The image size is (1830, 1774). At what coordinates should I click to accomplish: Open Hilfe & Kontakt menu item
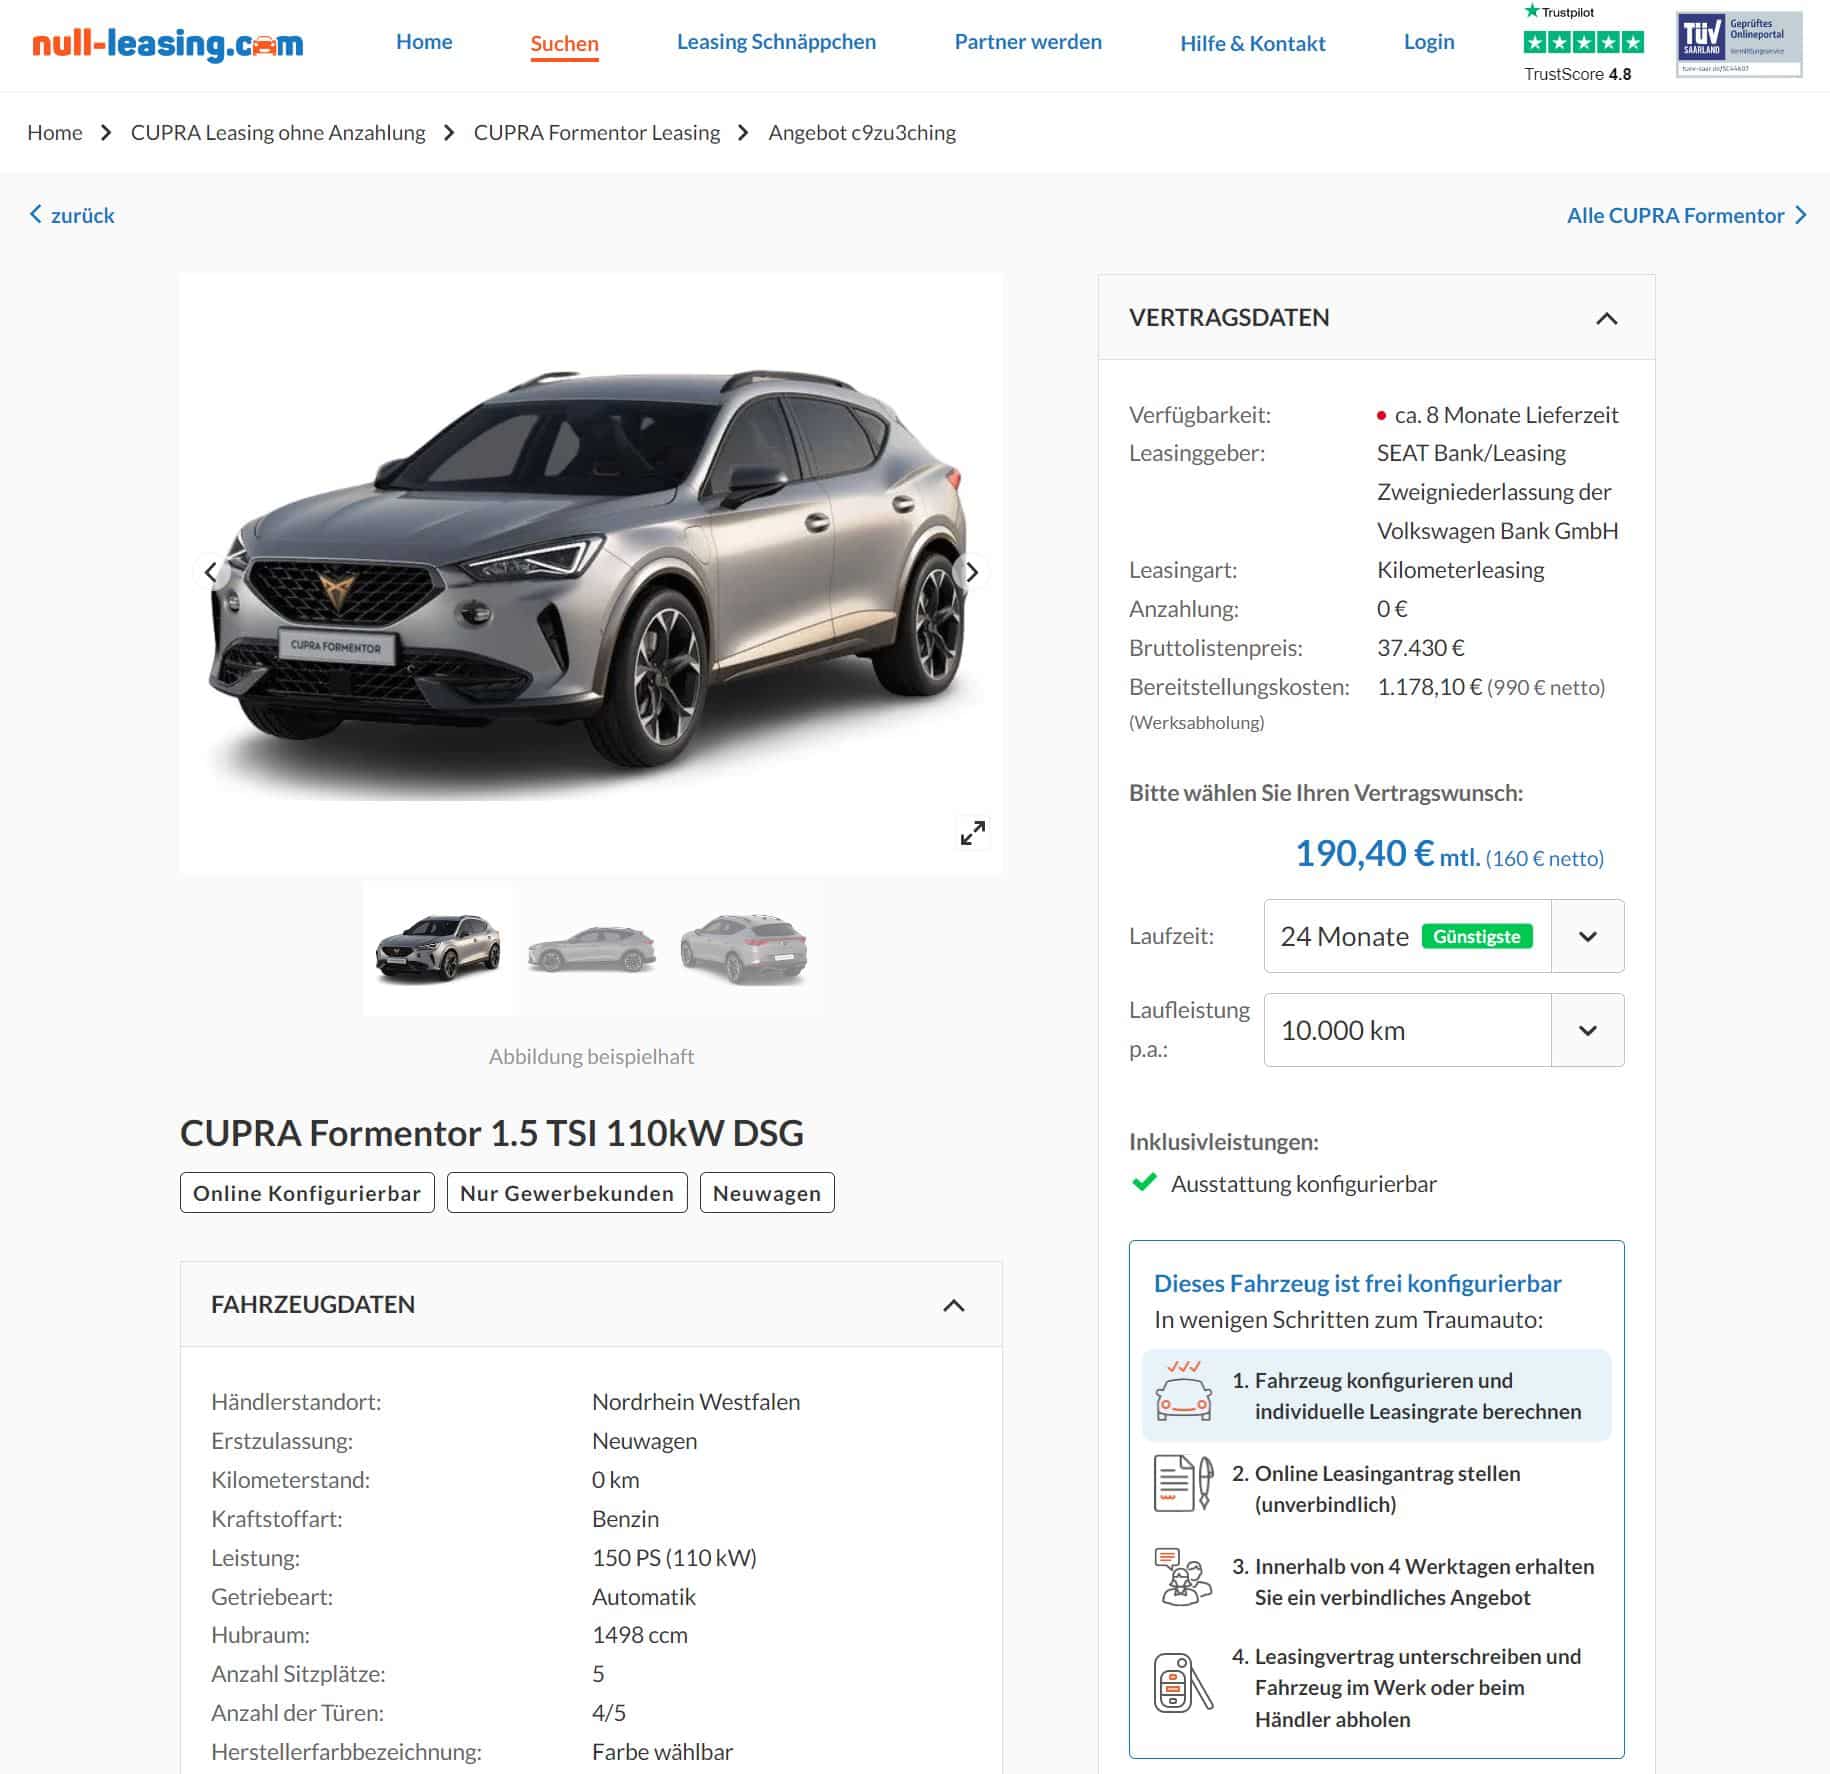1252,43
